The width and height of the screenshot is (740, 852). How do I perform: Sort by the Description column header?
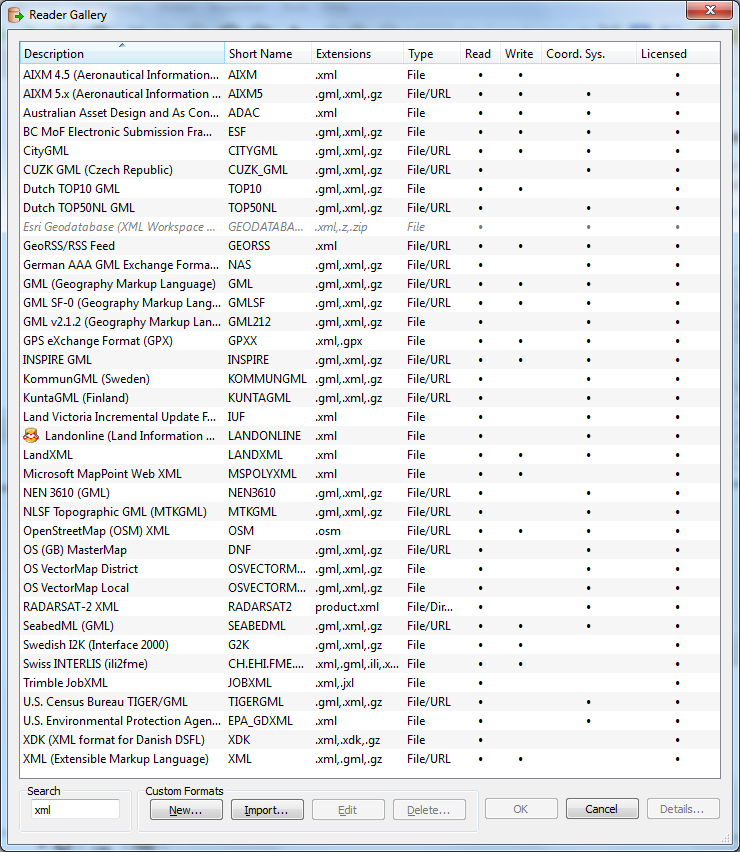[x=122, y=54]
